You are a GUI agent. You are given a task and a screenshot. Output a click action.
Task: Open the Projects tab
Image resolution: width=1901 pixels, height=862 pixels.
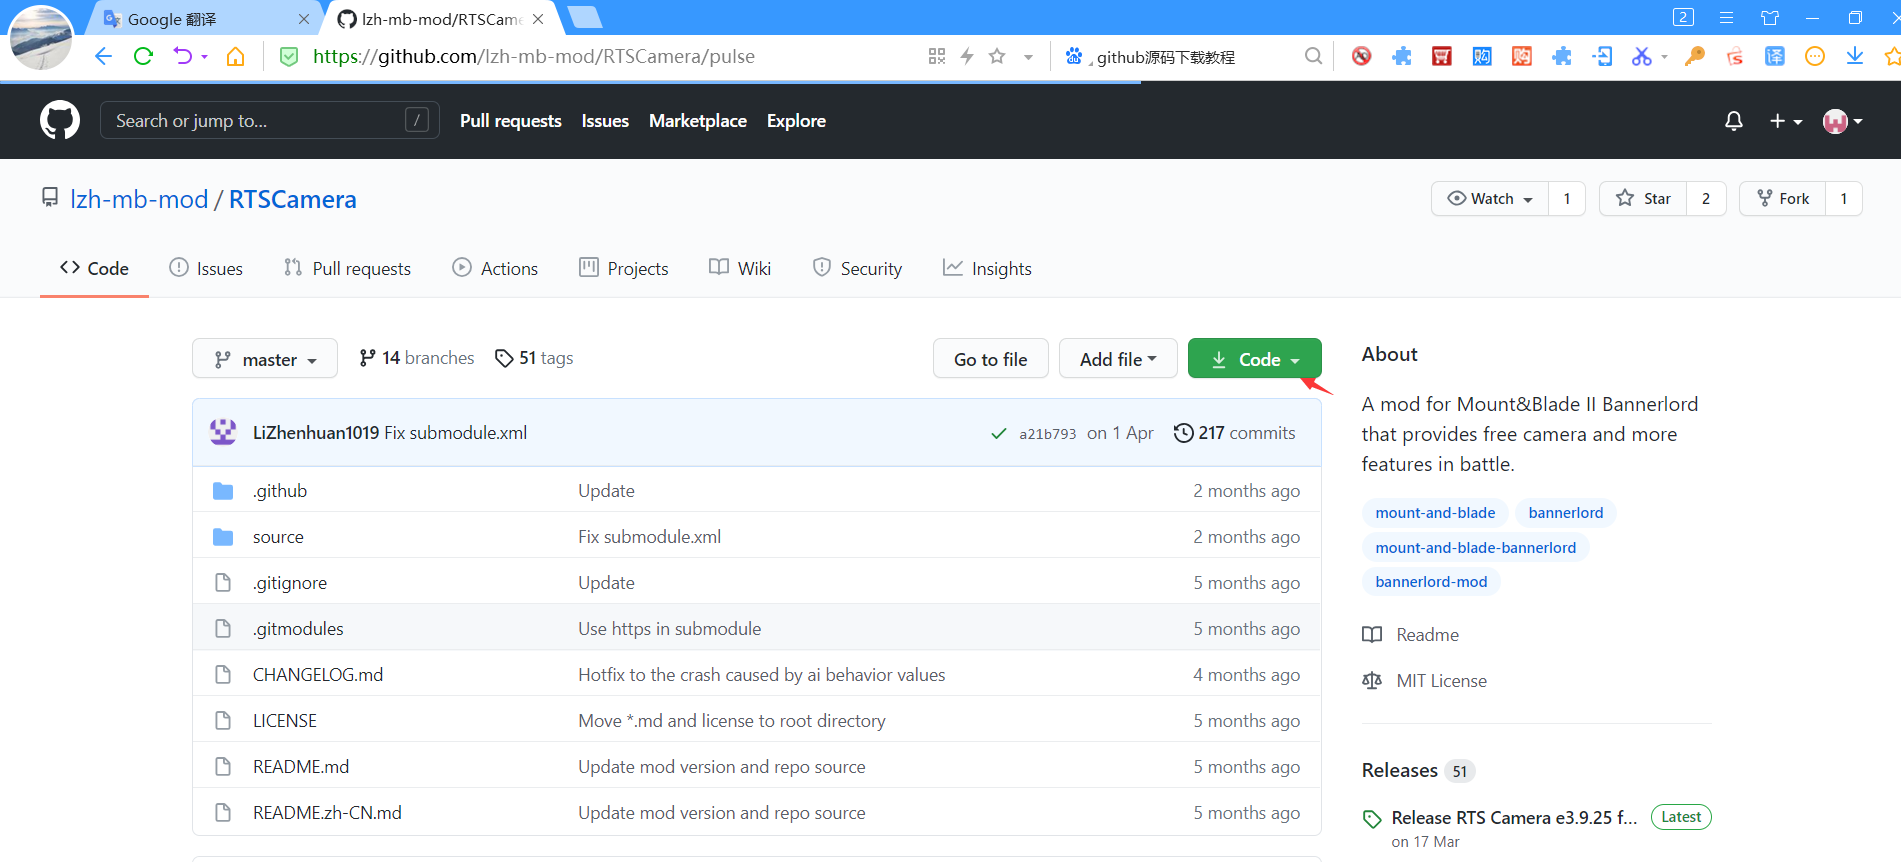coord(624,268)
